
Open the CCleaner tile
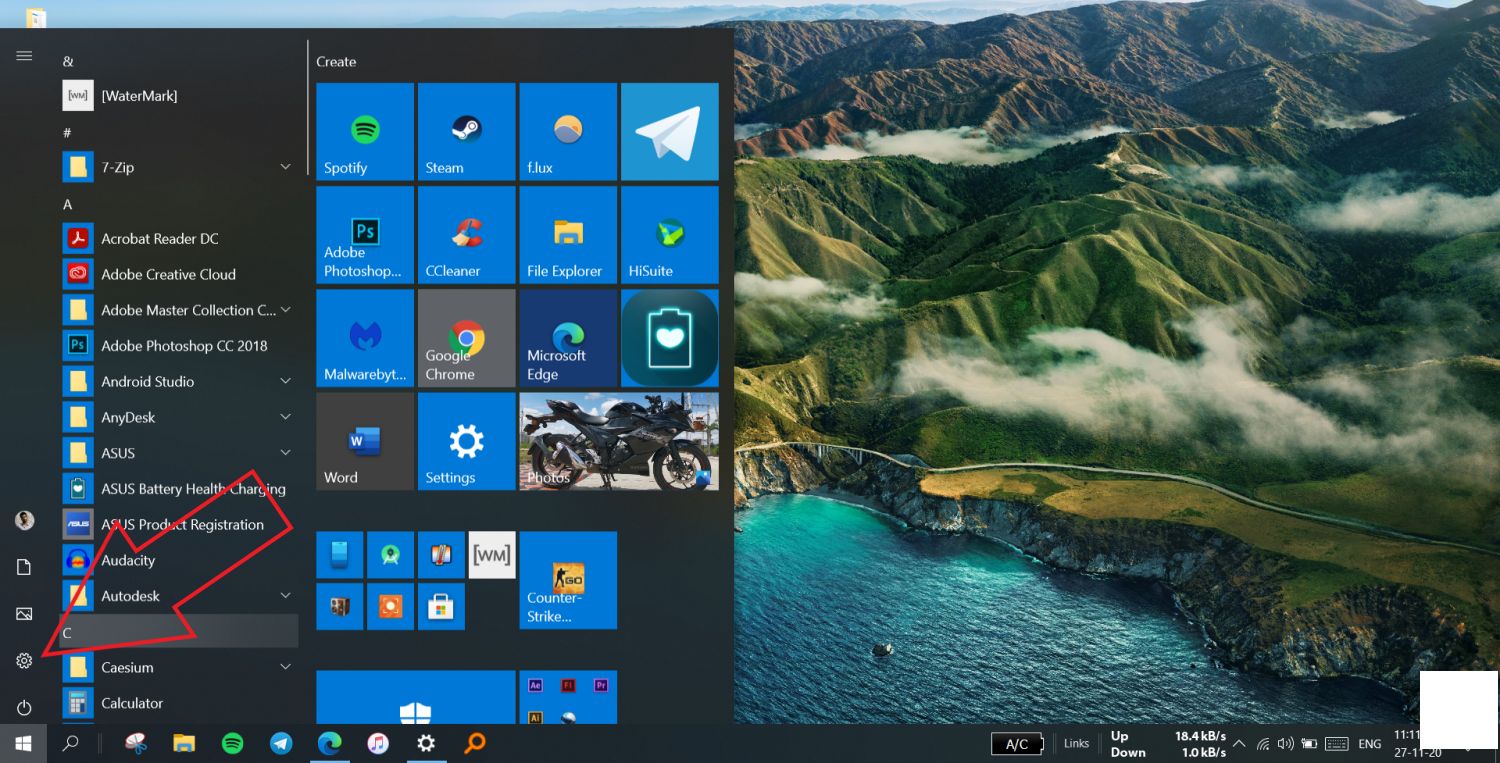click(466, 235)
